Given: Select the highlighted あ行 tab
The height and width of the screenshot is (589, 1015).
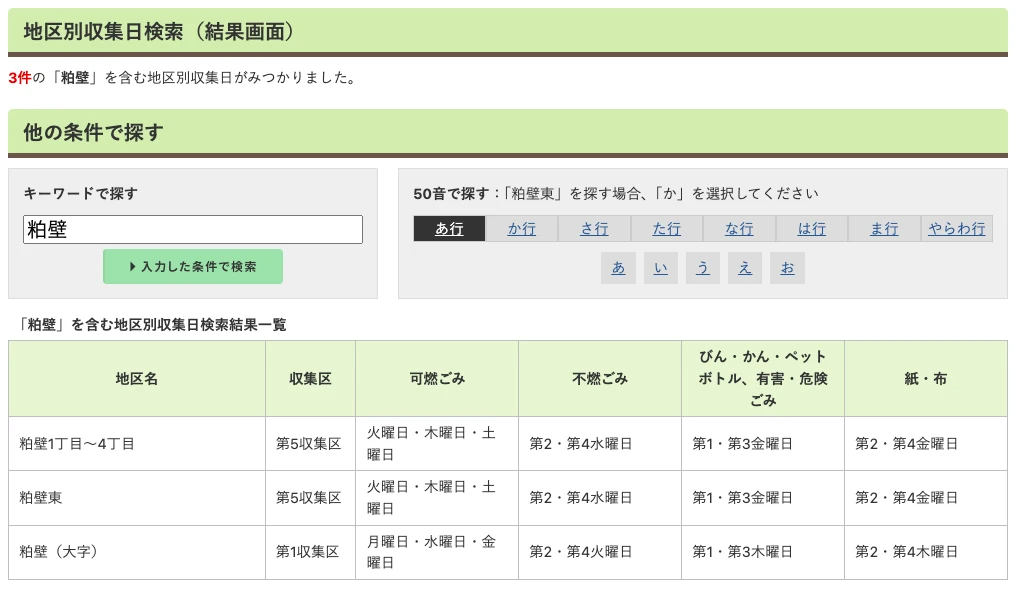Looking at the screenshot, I should (449, 228).
